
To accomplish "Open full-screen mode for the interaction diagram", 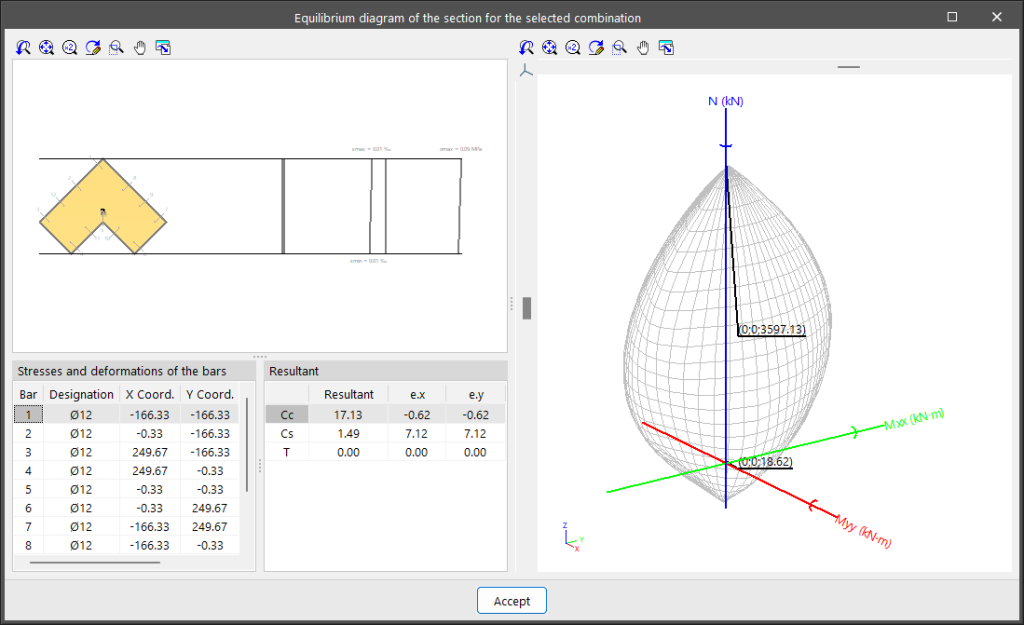I will pyautogui.click(x=667, y=47).
